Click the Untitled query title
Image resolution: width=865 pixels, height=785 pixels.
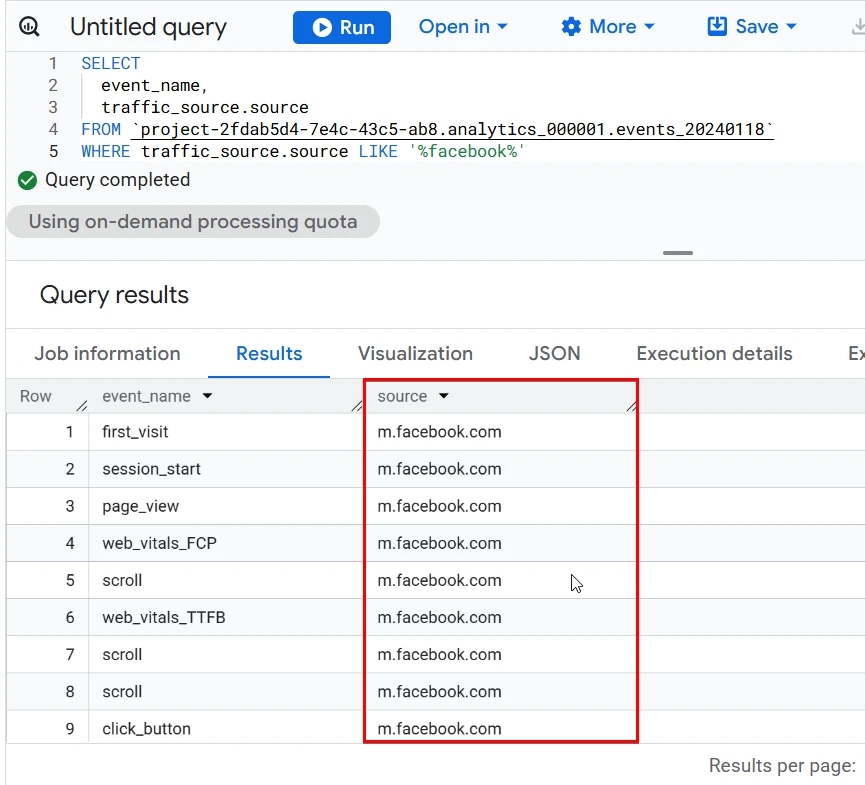point(148,27)
